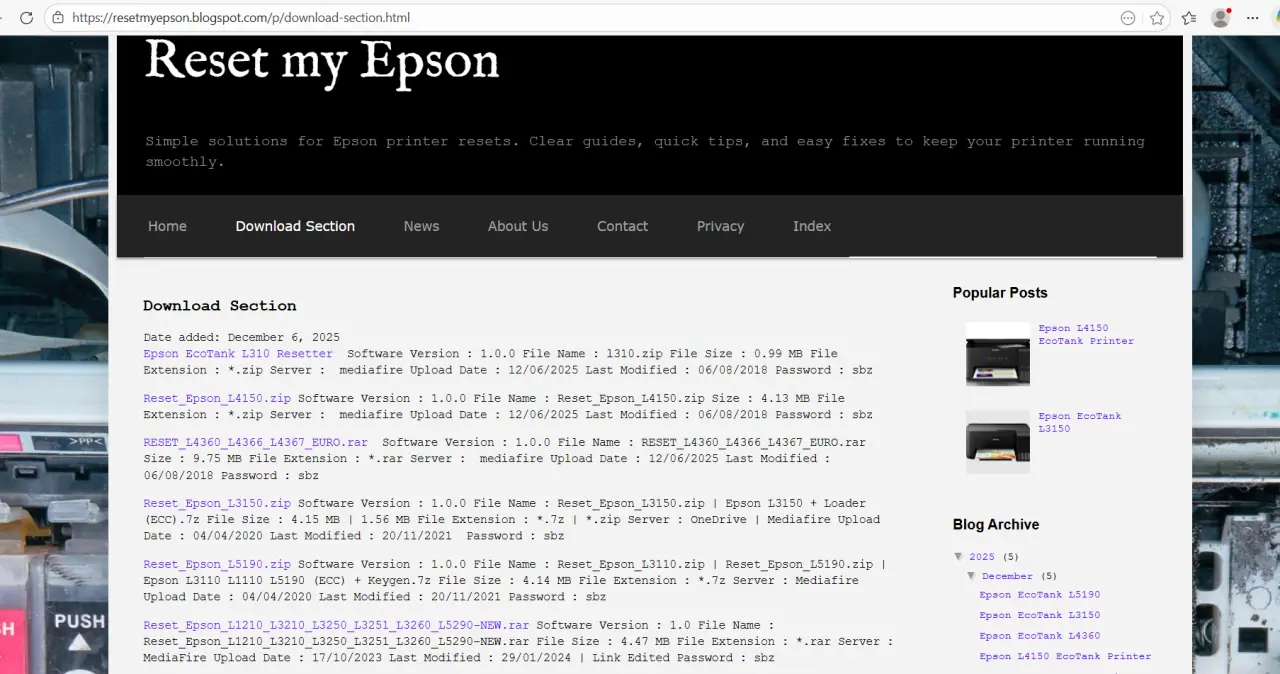Screen dimensions: 1280x674
Task: Reload the page with the refresh icon
Action: coord(27,18)
